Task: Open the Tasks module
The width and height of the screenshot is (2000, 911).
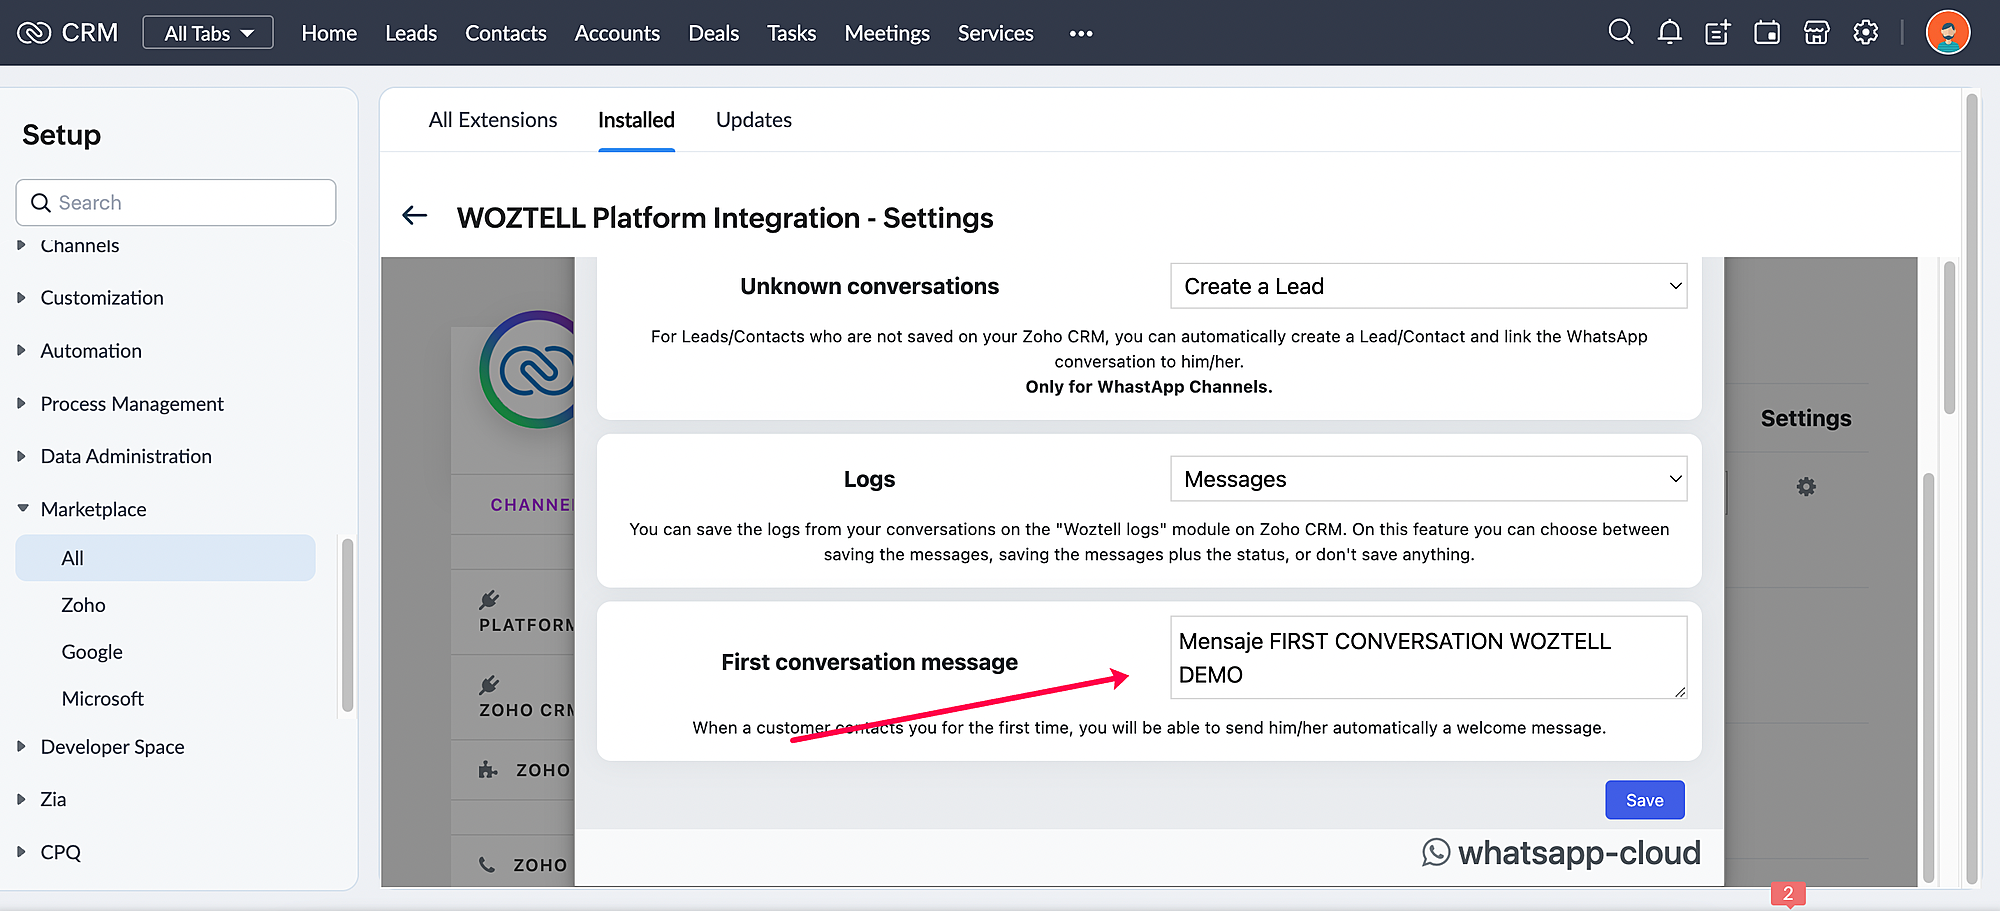Action: click(x=792, y=33)
